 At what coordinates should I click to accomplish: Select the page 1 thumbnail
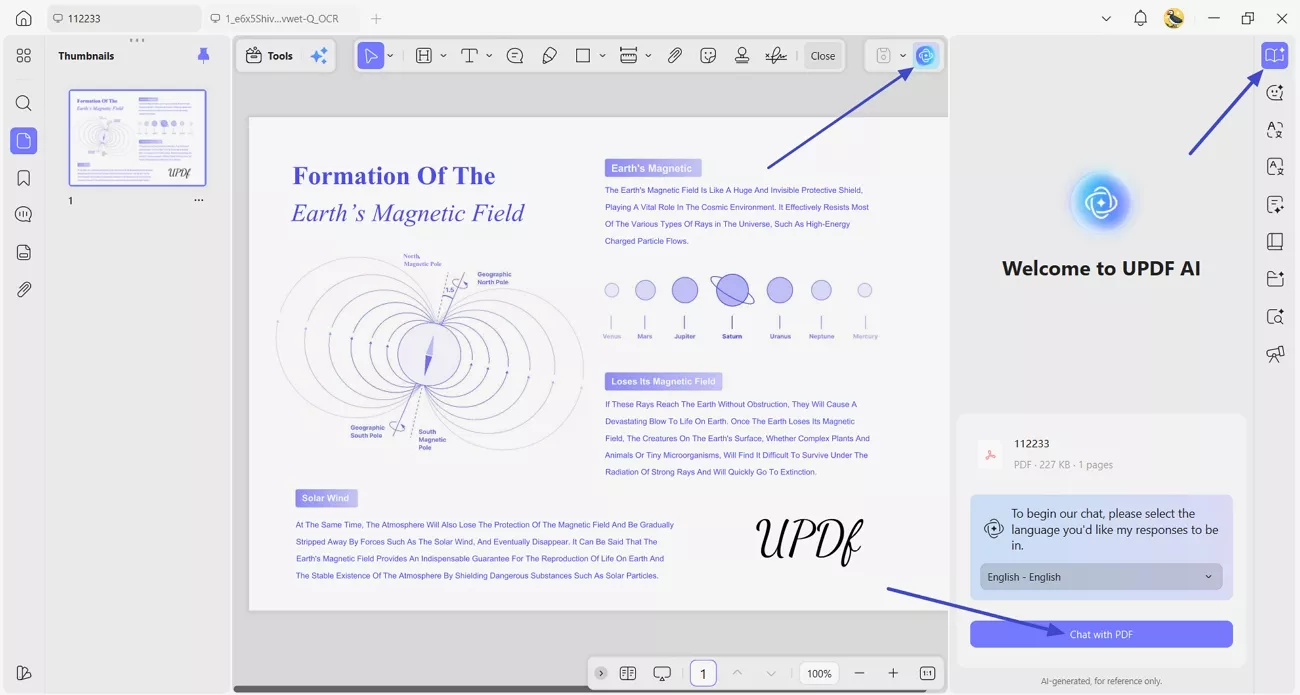coord(137,138)
